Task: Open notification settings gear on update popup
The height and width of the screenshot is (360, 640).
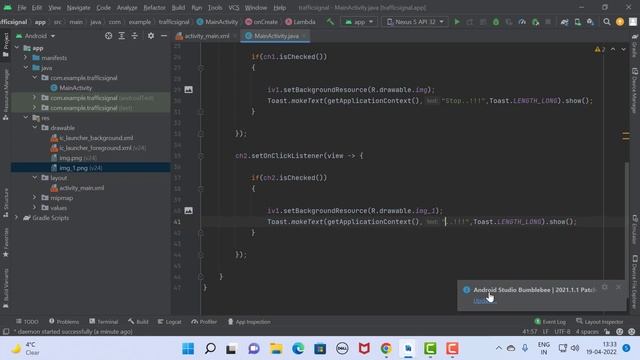Action: [x=605, y=287]
